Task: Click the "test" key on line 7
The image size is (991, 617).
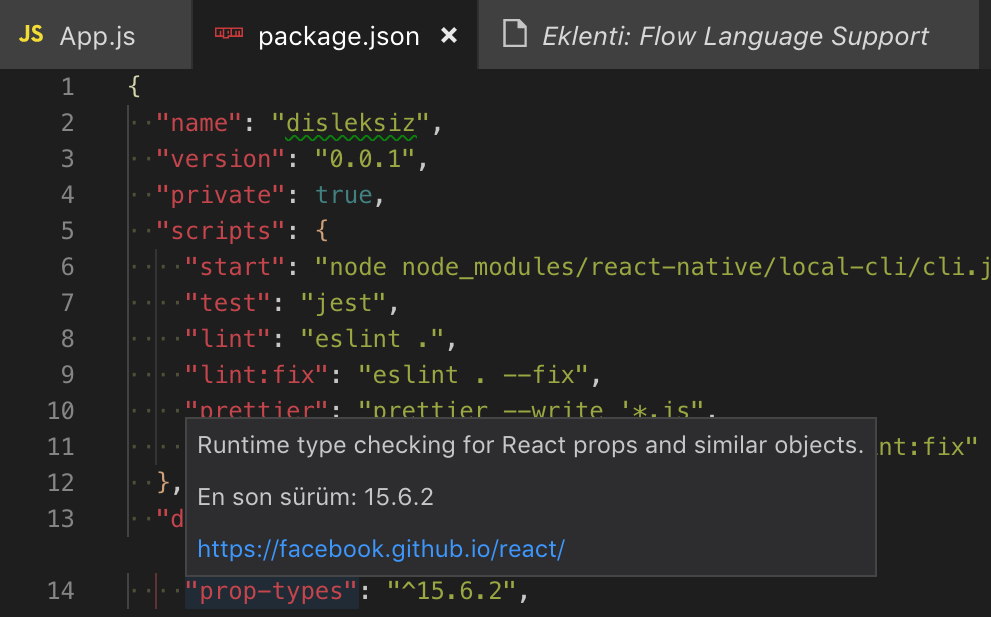Action: [228, 303]
